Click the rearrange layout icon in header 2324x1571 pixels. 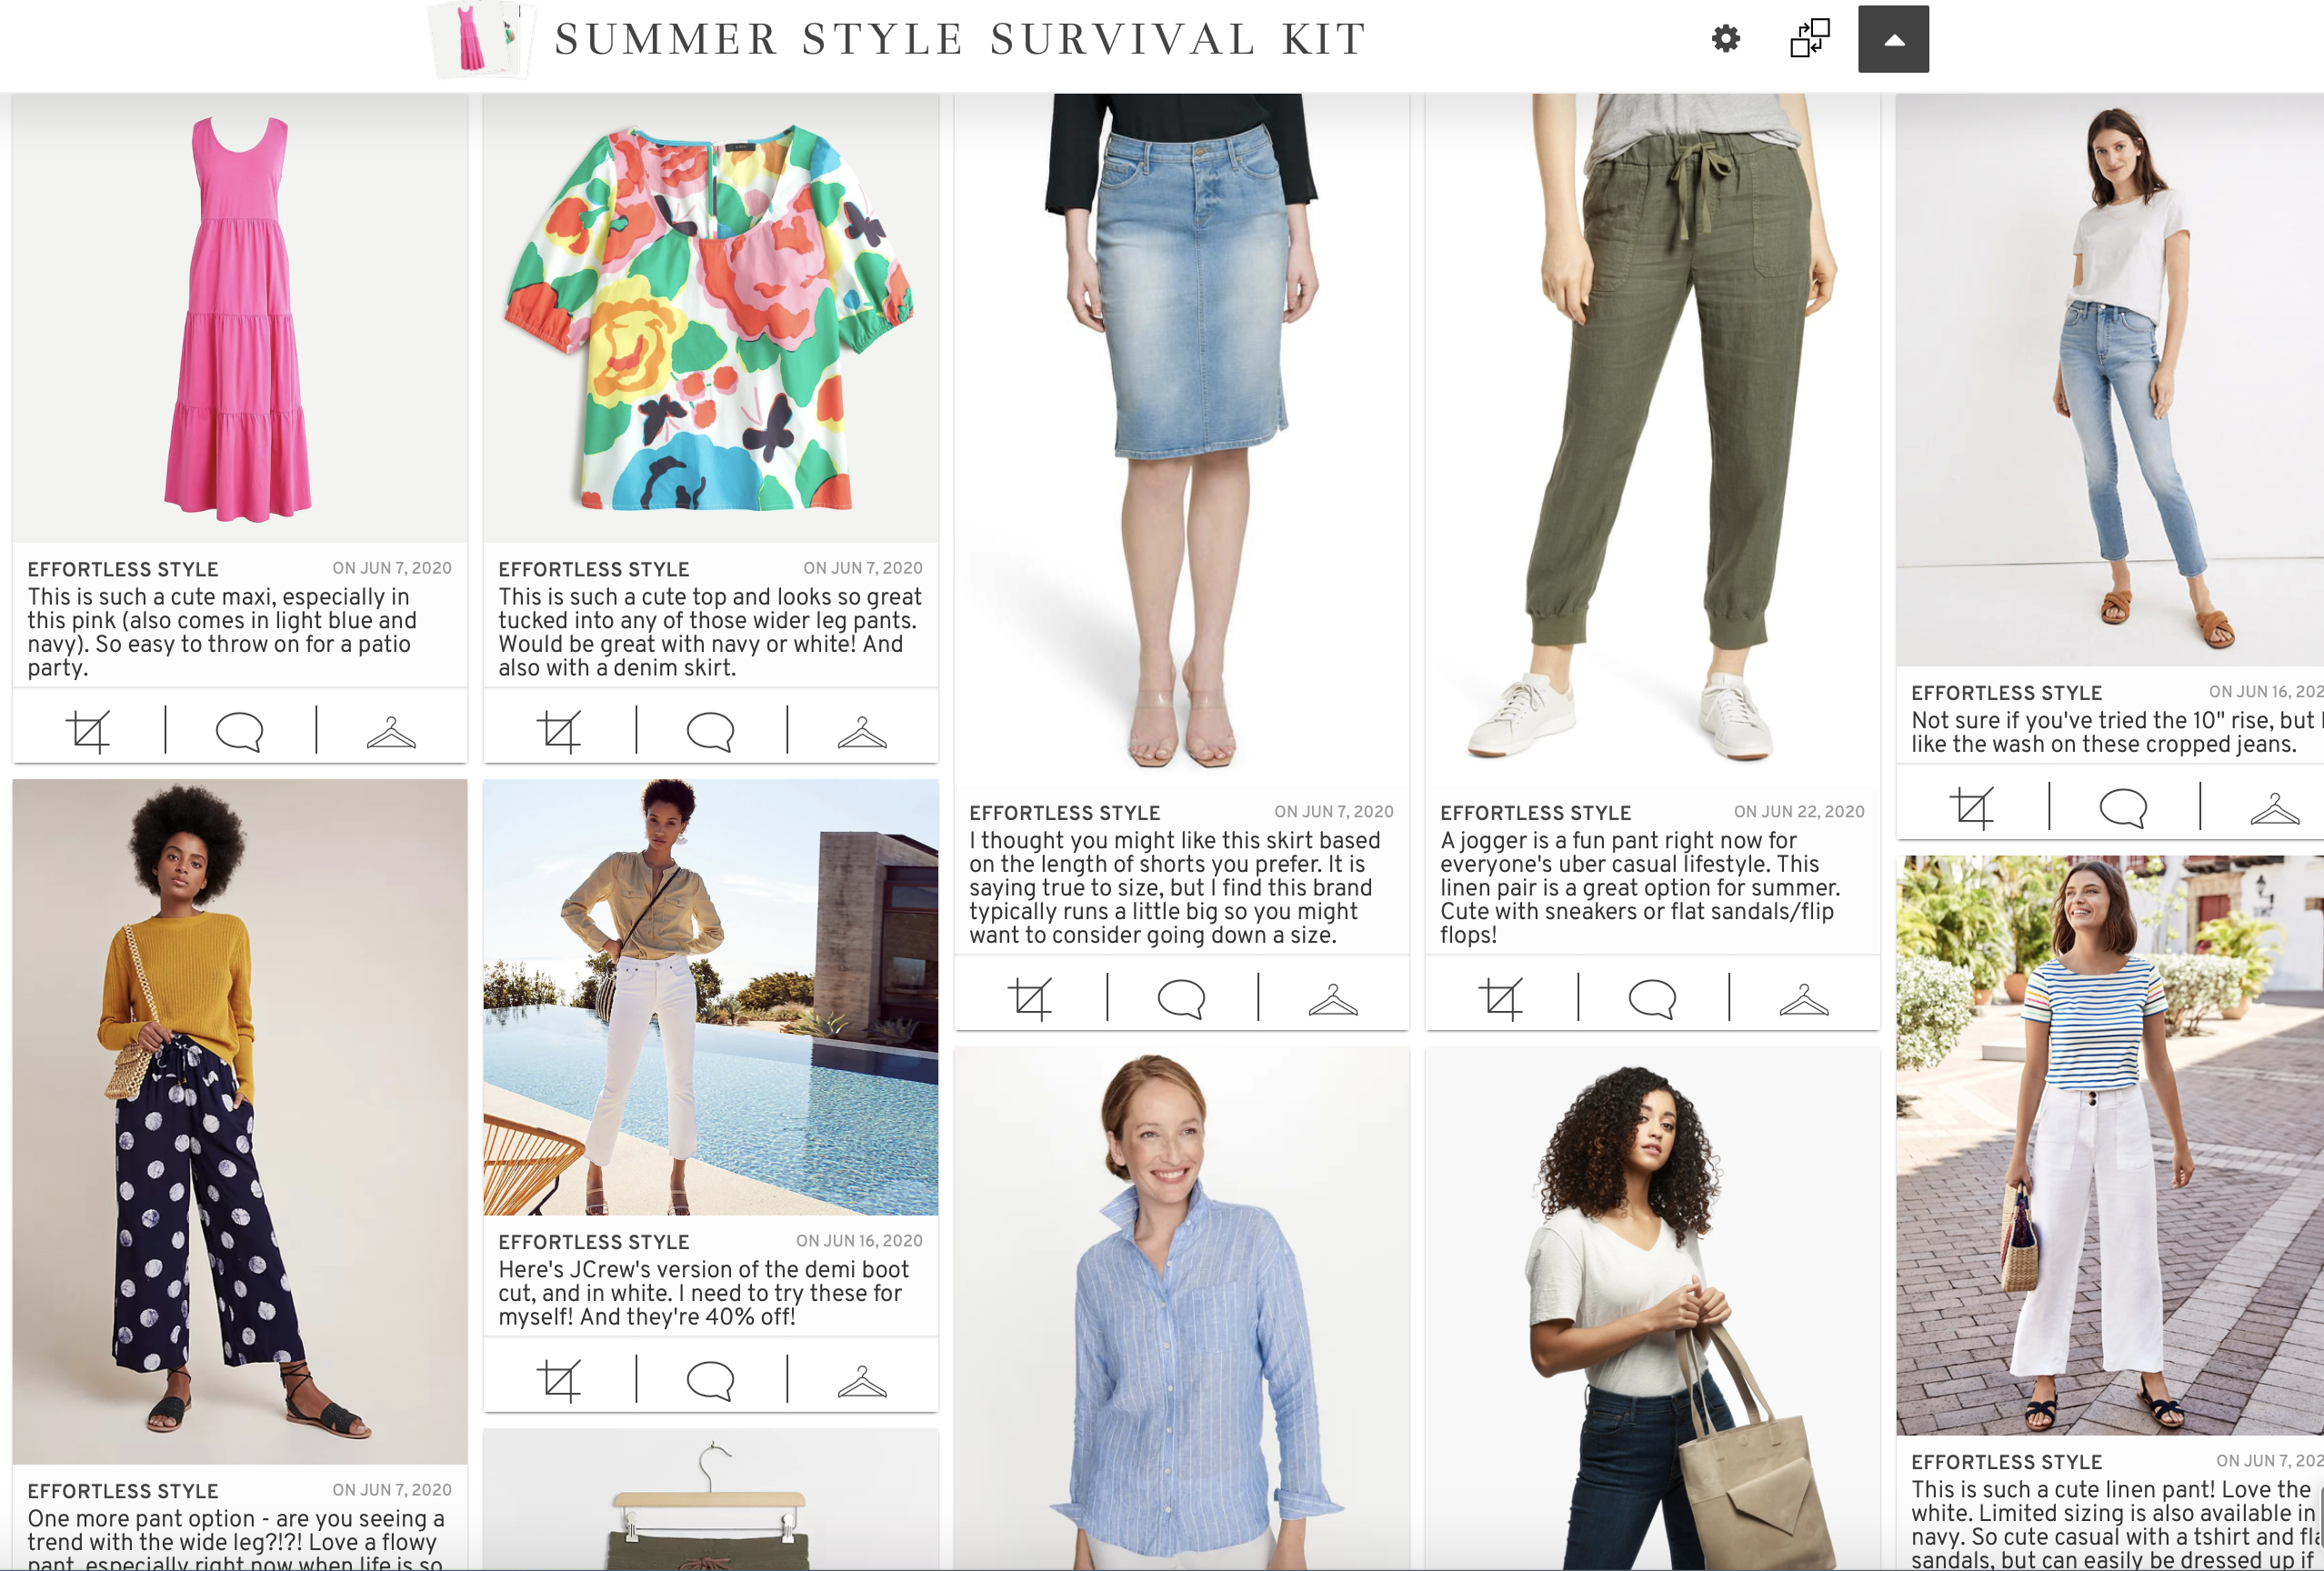tap(1809, 39)
